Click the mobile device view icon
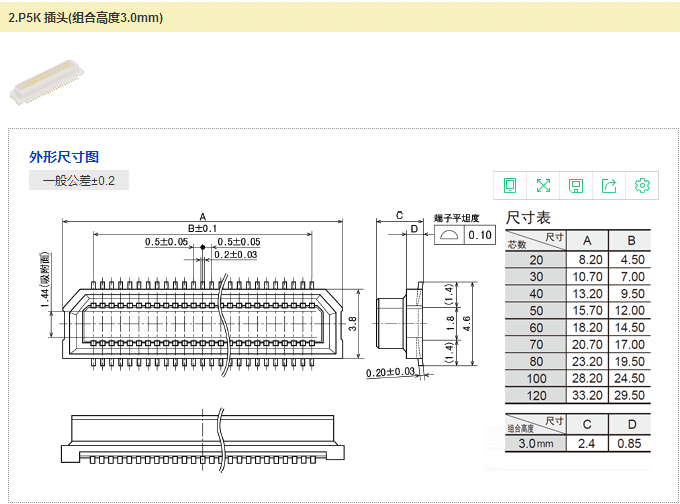680x504 pixels. (510, 185)
